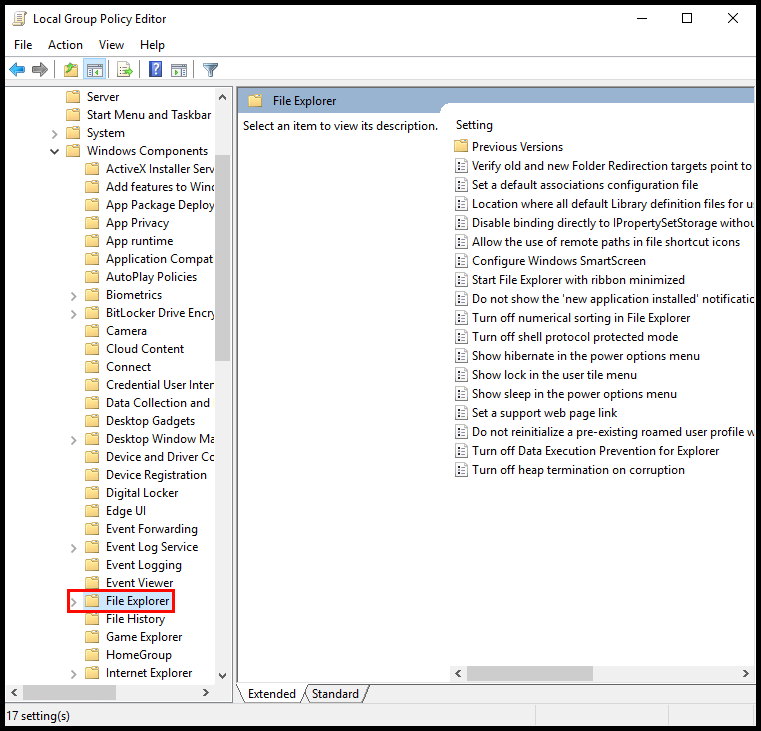This screenshot has width=761, height=731.
Task: Click the tree pane horizontal scroll left arrow
Action: pyautogui.click(x=14, y=693)
